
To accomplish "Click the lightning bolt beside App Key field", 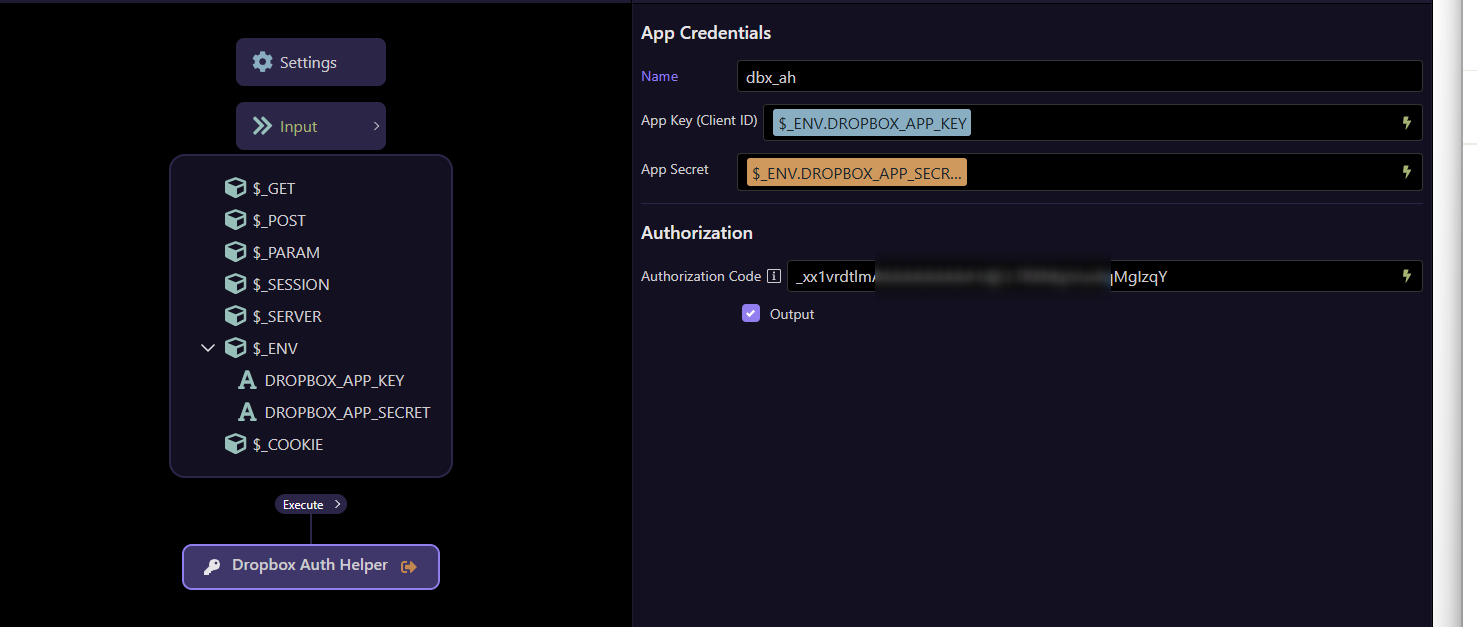I will click(1406, 122).
